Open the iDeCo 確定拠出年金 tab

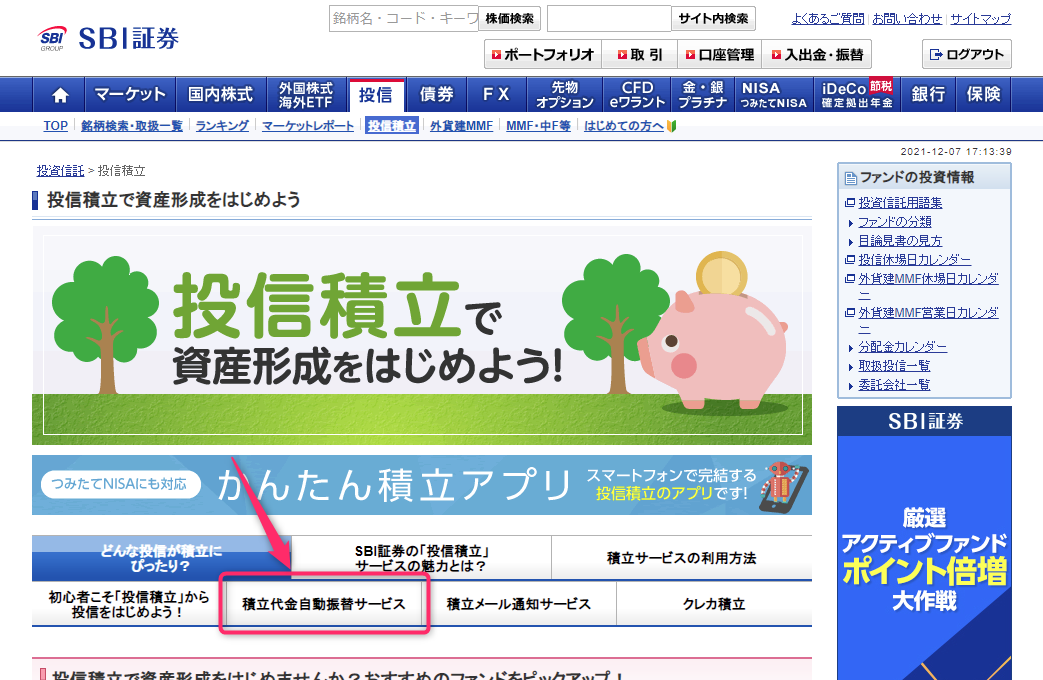[857, 95]
